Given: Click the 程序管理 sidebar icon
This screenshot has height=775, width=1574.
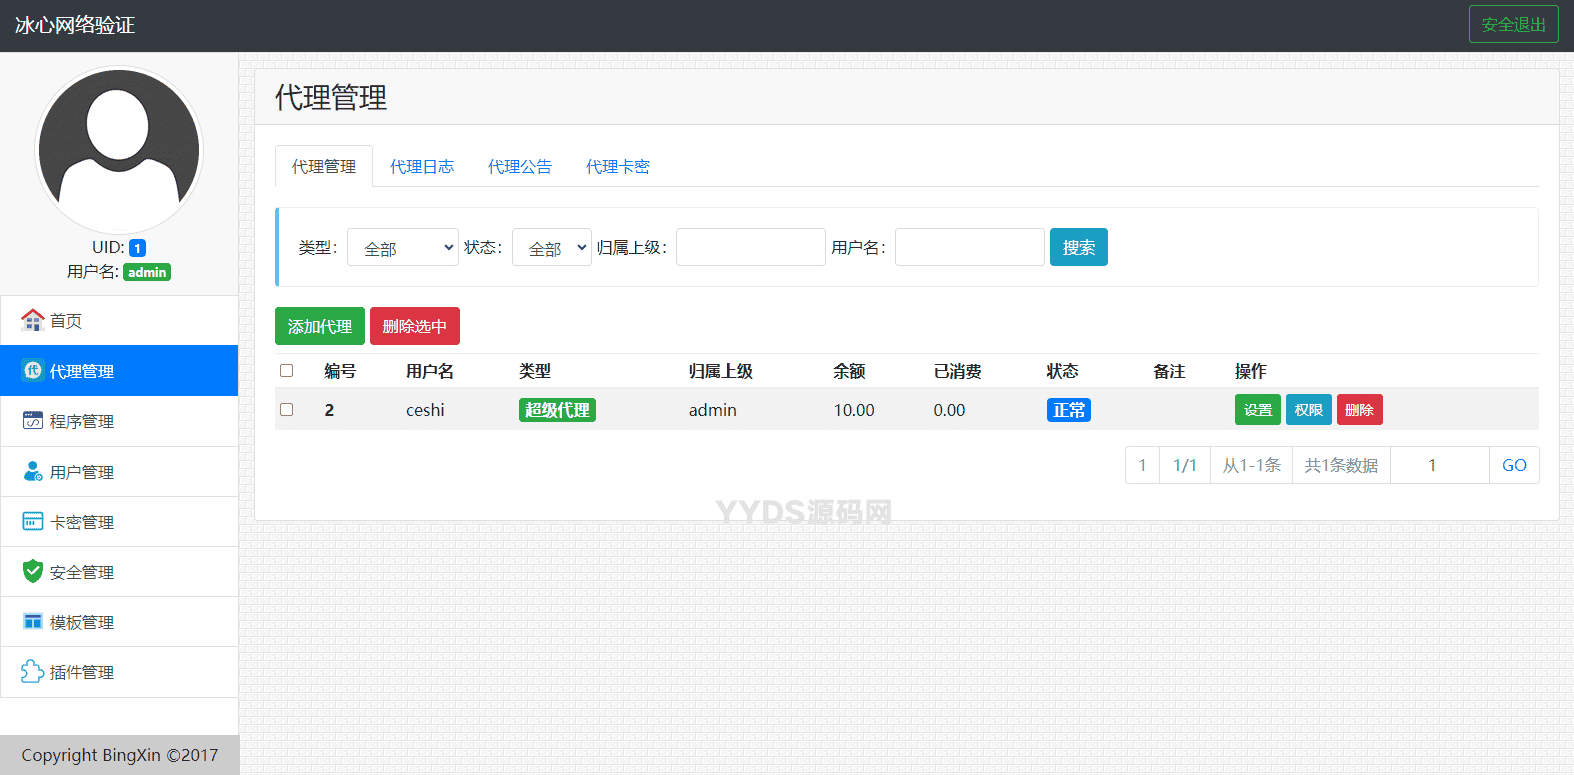Looking at the screenshot, I should (x=33, y=420).
